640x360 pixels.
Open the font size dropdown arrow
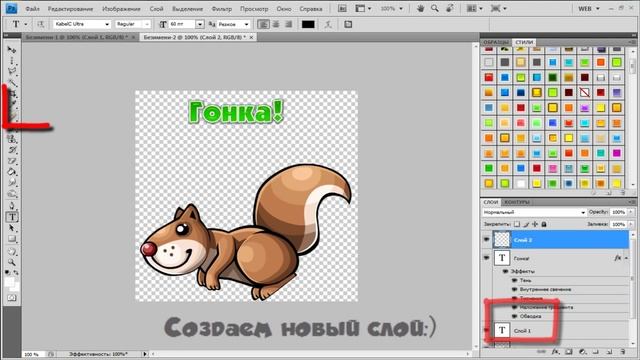pos(200,24)
